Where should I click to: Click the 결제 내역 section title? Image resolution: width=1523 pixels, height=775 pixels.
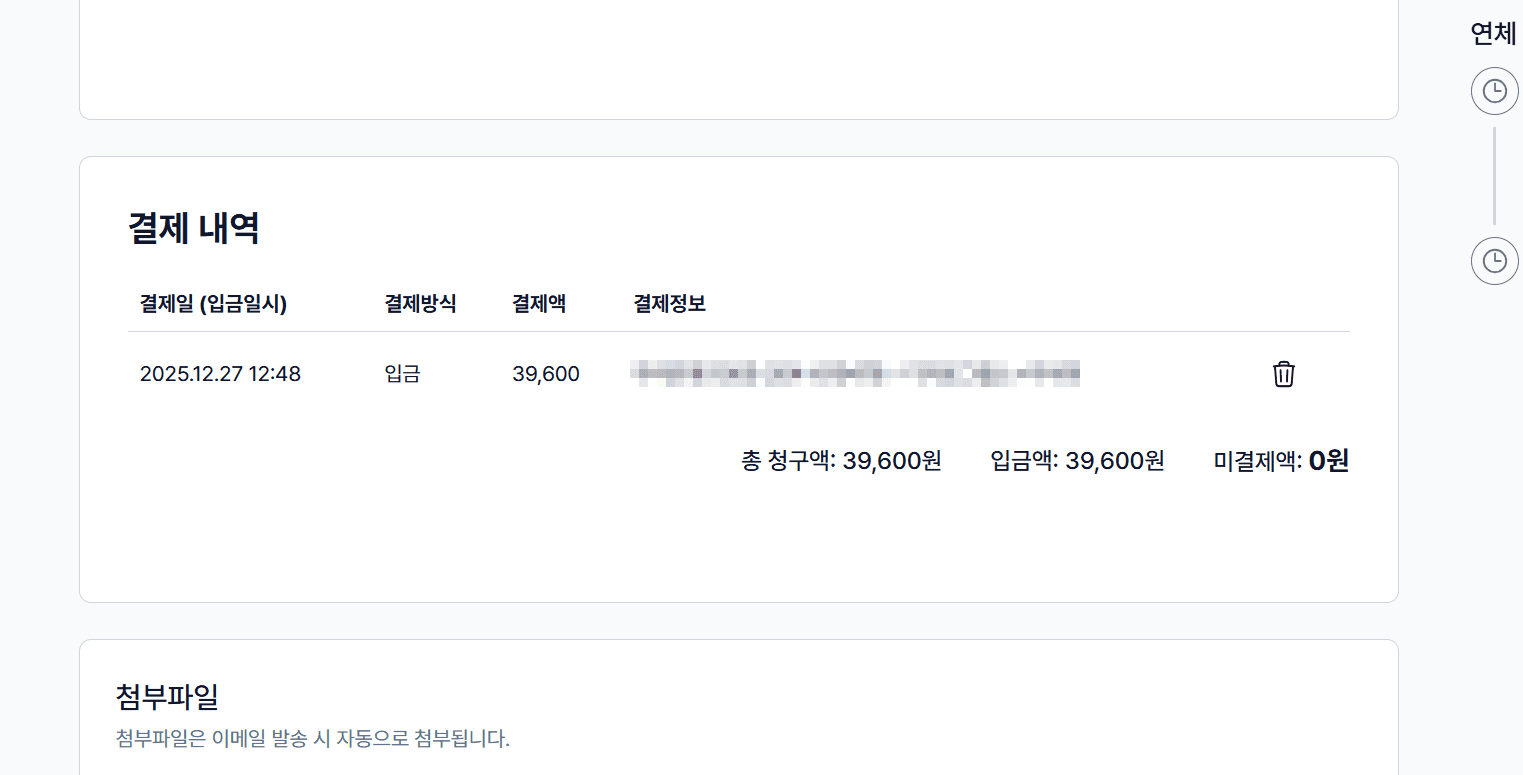[195, 228]
